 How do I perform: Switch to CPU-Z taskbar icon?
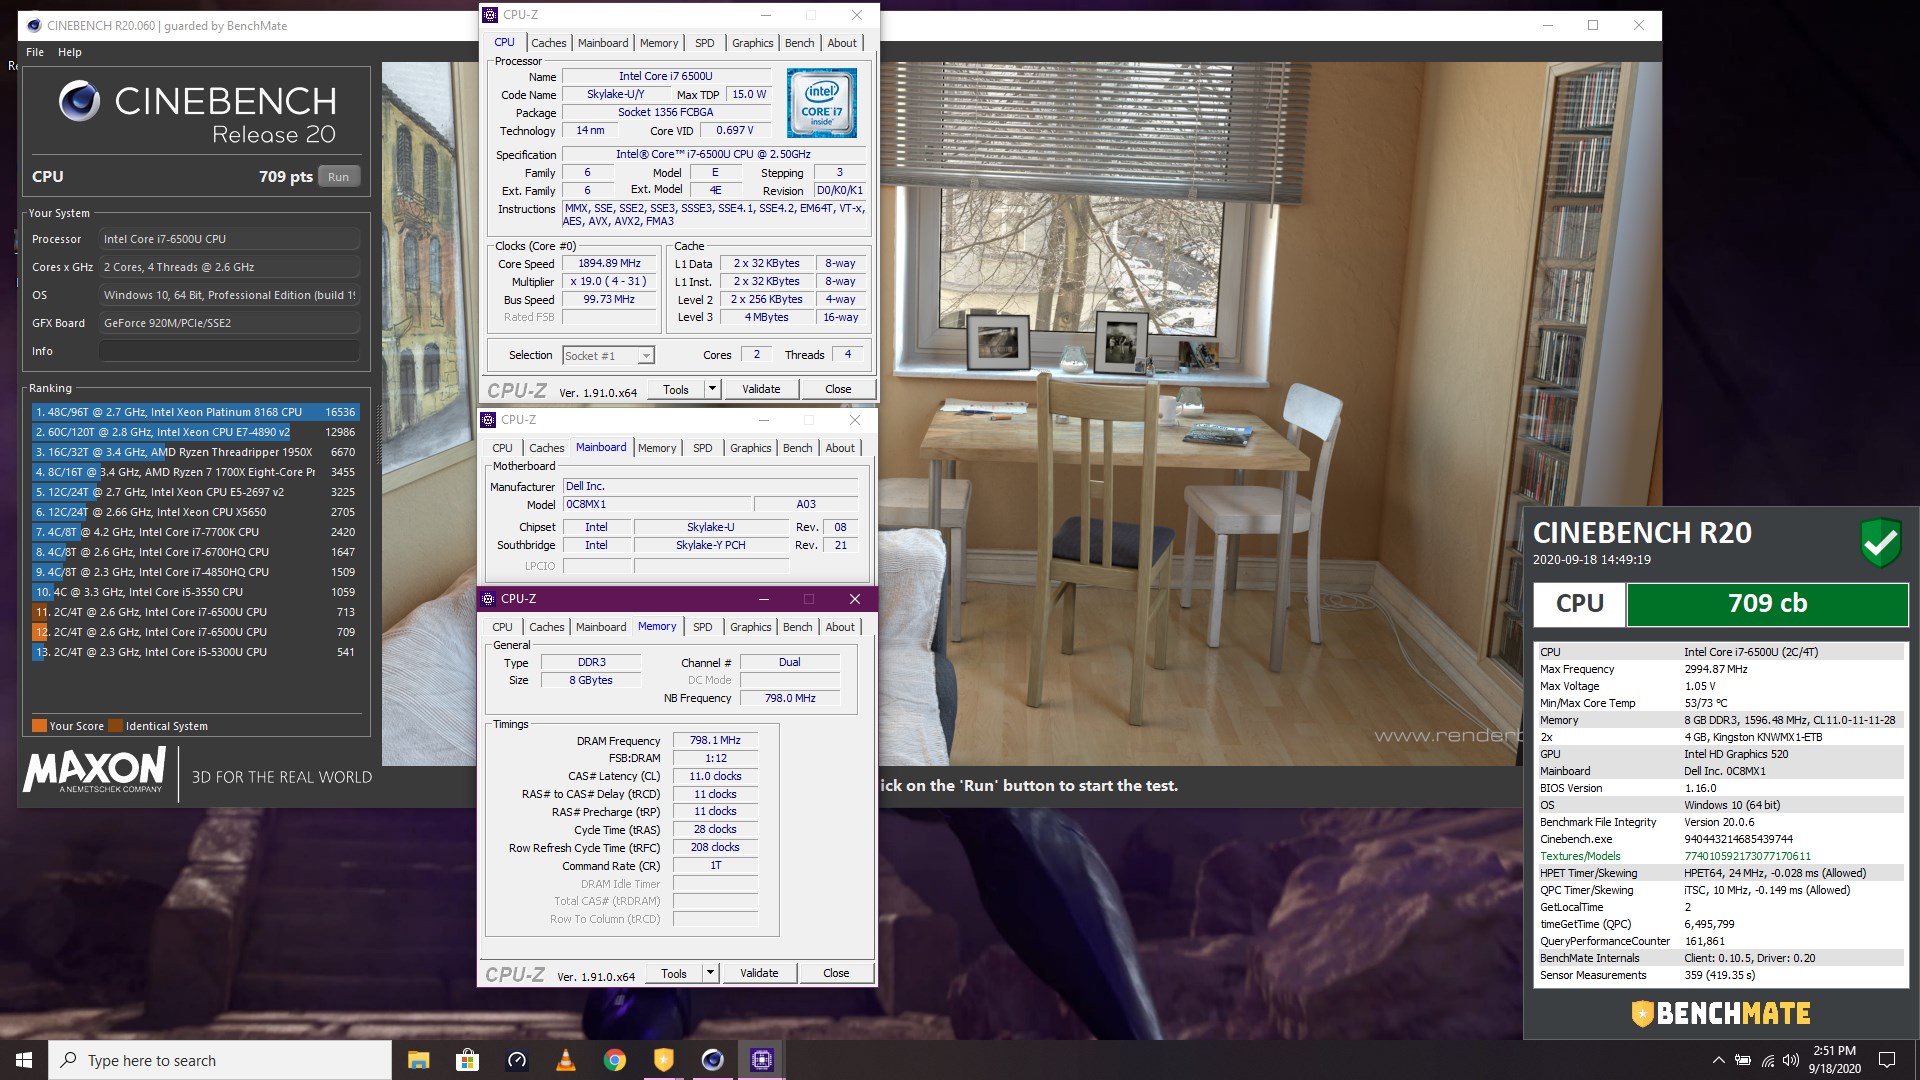coord(761,1060)
